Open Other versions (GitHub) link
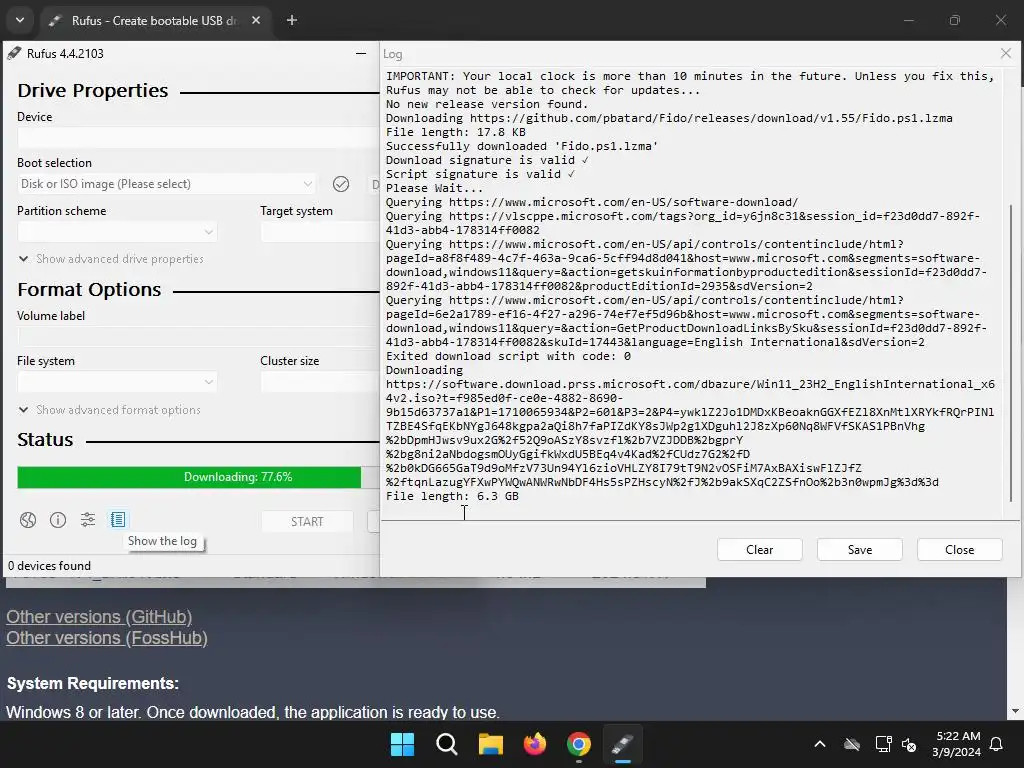Image resolution: width=1024 pixels, height=768 pixels. (x=99, y=617)
